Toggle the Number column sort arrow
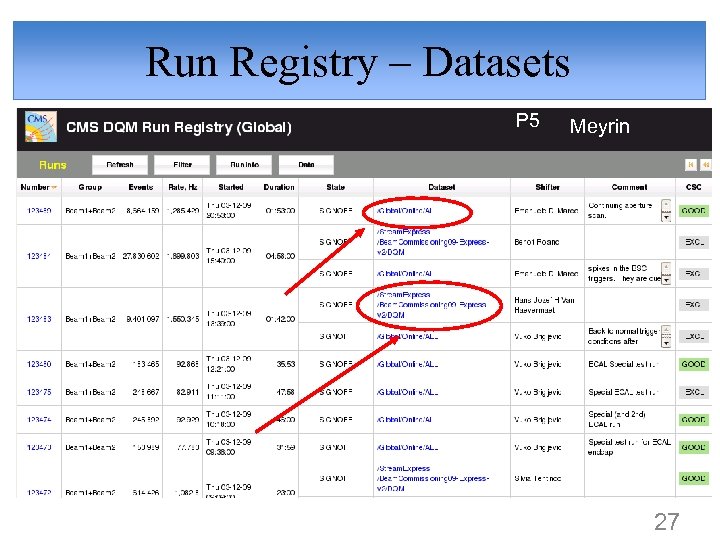Image resolution: width=720 pixels, height=540 pixels. [x=54, y=187]
